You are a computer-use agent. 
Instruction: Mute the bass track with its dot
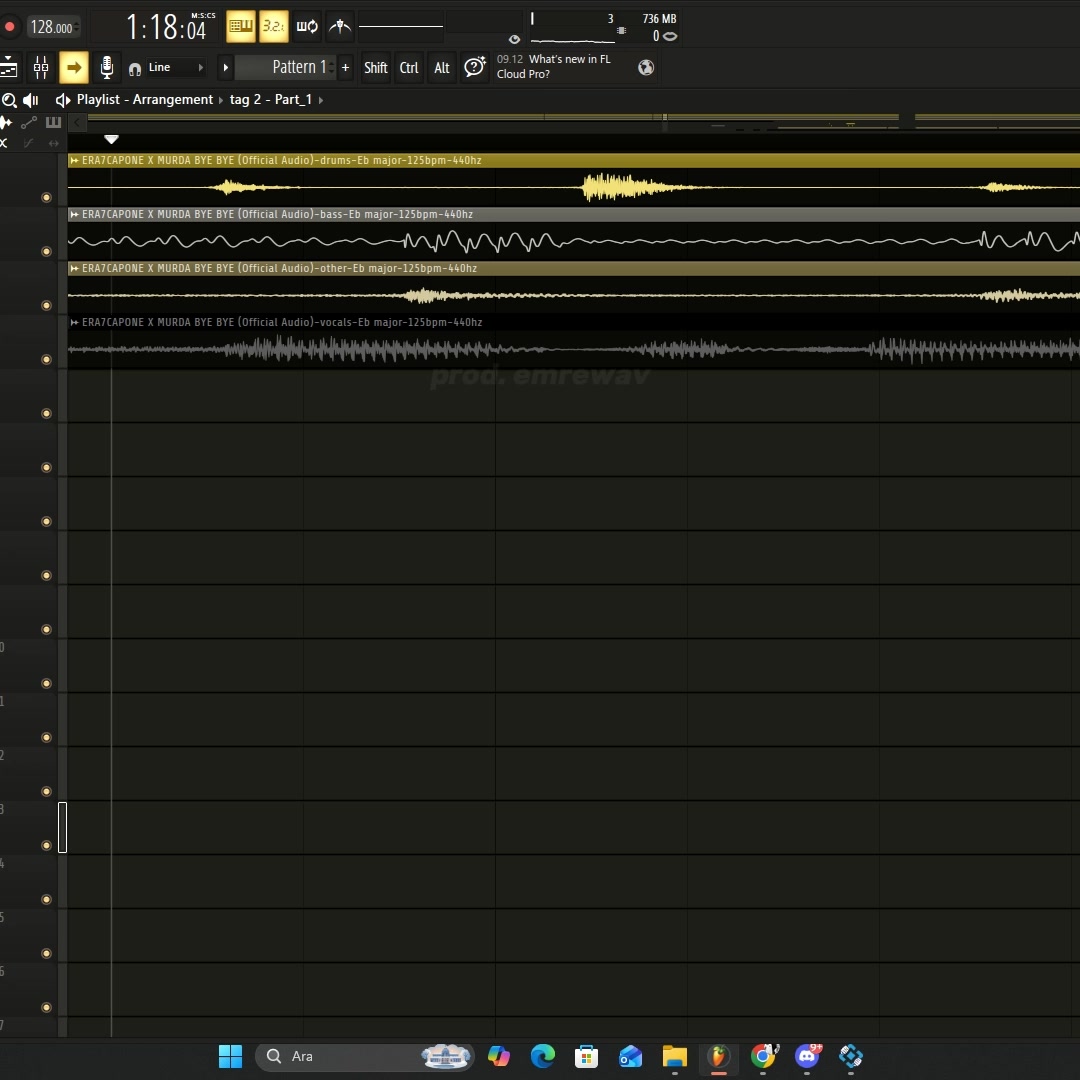pyautogui.click(x=46, y=251)
